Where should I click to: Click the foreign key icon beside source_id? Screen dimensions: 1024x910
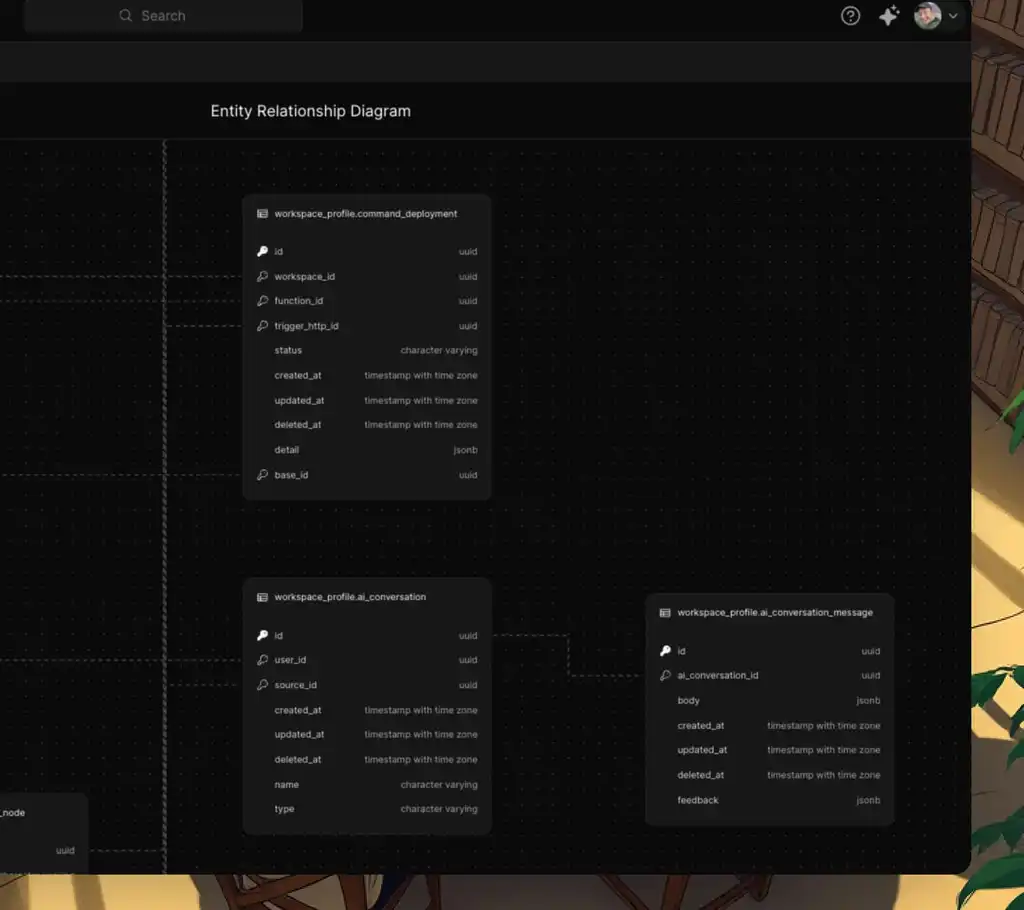click(x=262, y=685)
